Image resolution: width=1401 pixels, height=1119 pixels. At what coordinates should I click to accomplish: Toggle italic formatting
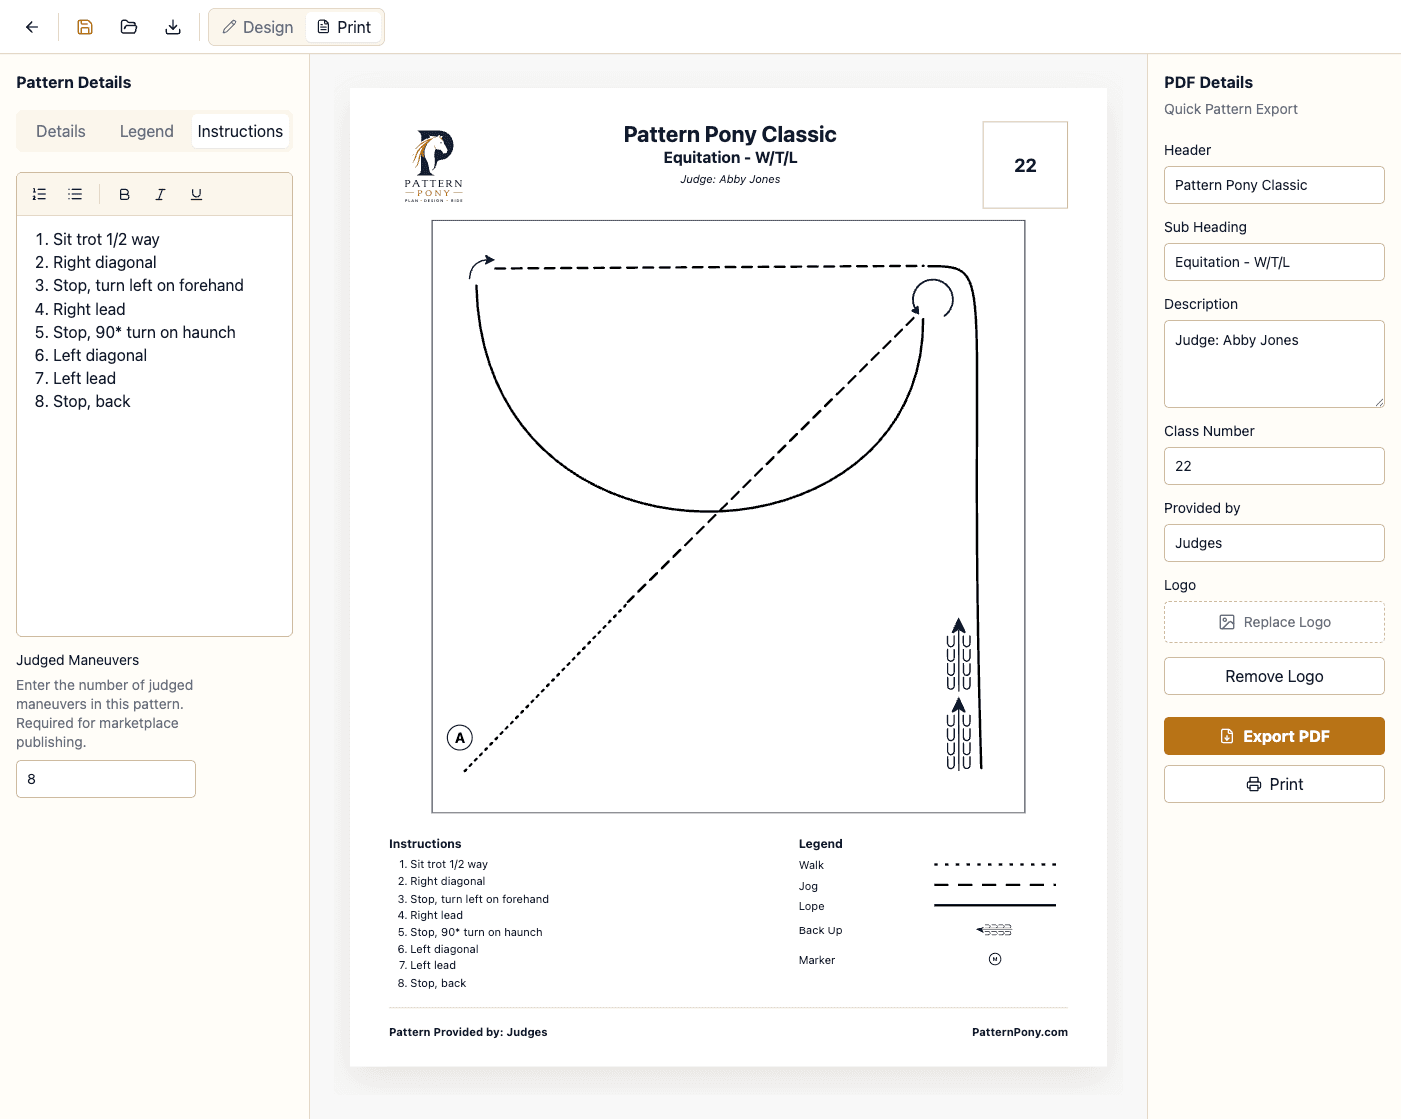pos(160,194)
